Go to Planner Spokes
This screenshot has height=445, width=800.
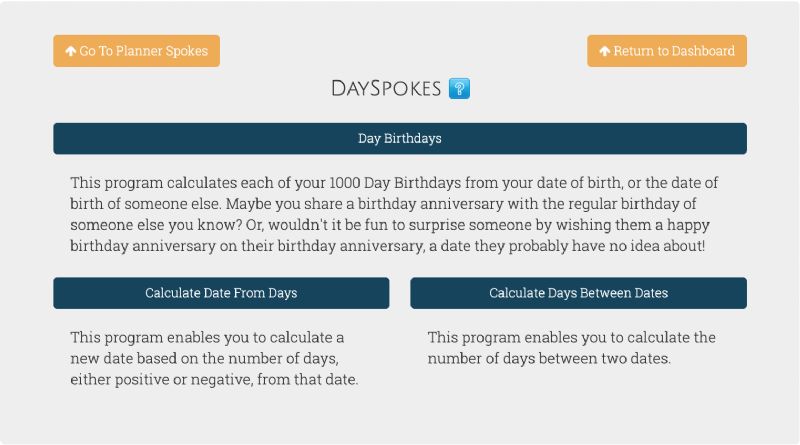(136, 51)
